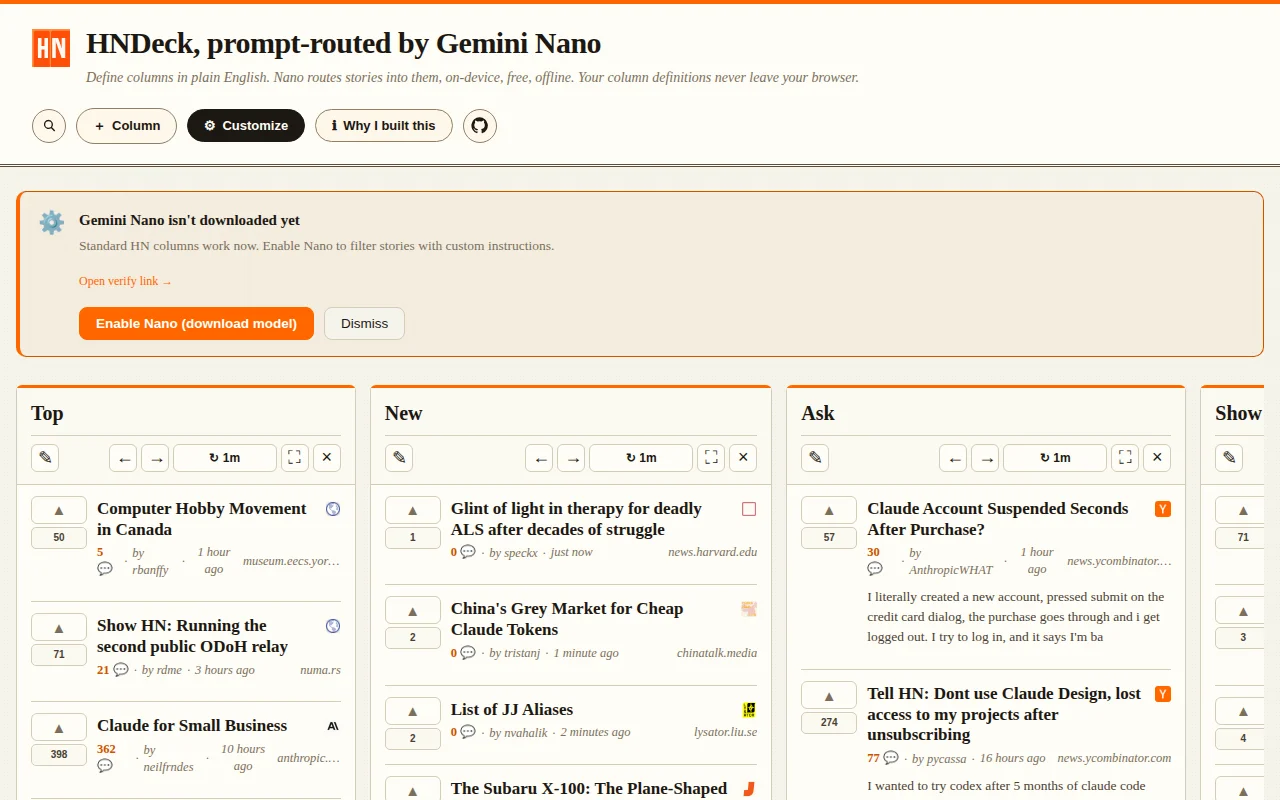Open 'Claude for Small Business' story
Viewport: 1280px width, 800px height.
[192, 726]
